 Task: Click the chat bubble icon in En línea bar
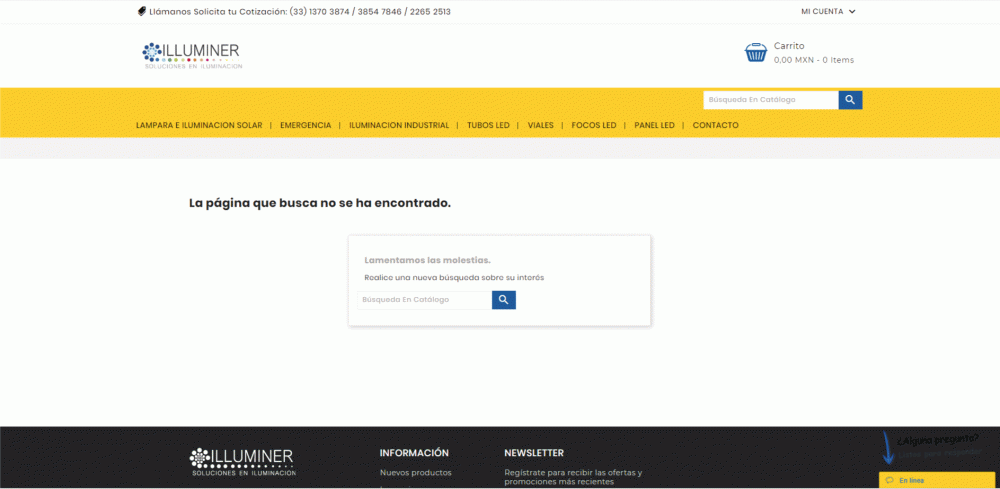point(890,481)
